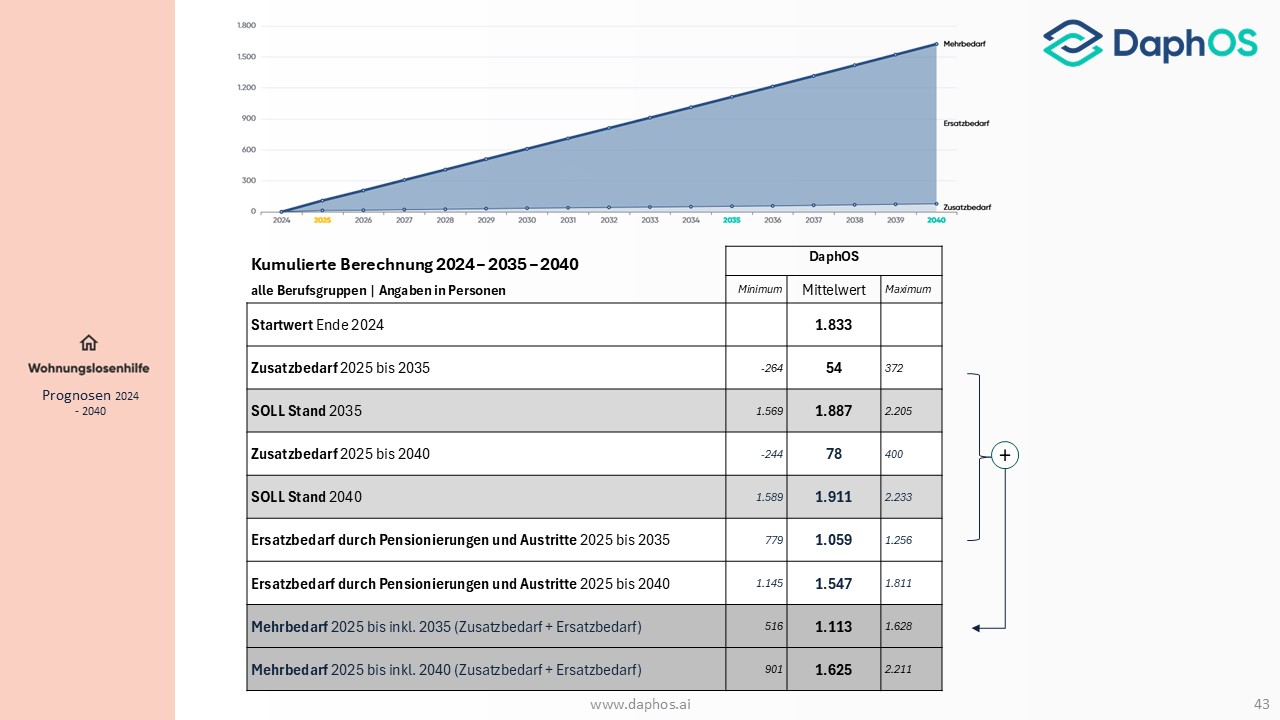The image size is (1280, 720).
Task: Click the house icon above Wohnungslosenhilfe
Action: point(89,343)
